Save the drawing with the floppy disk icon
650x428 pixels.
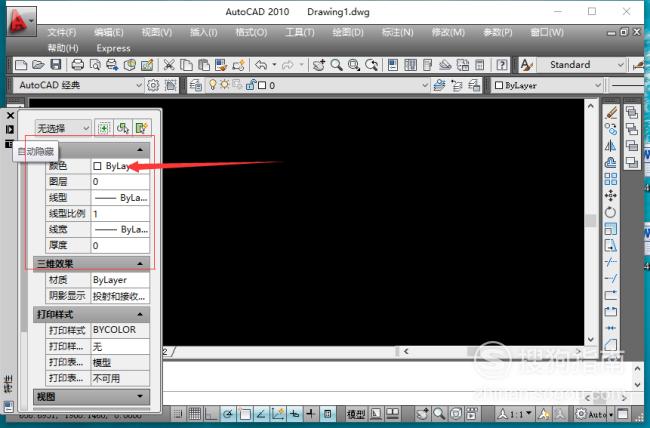pos(56,65)
